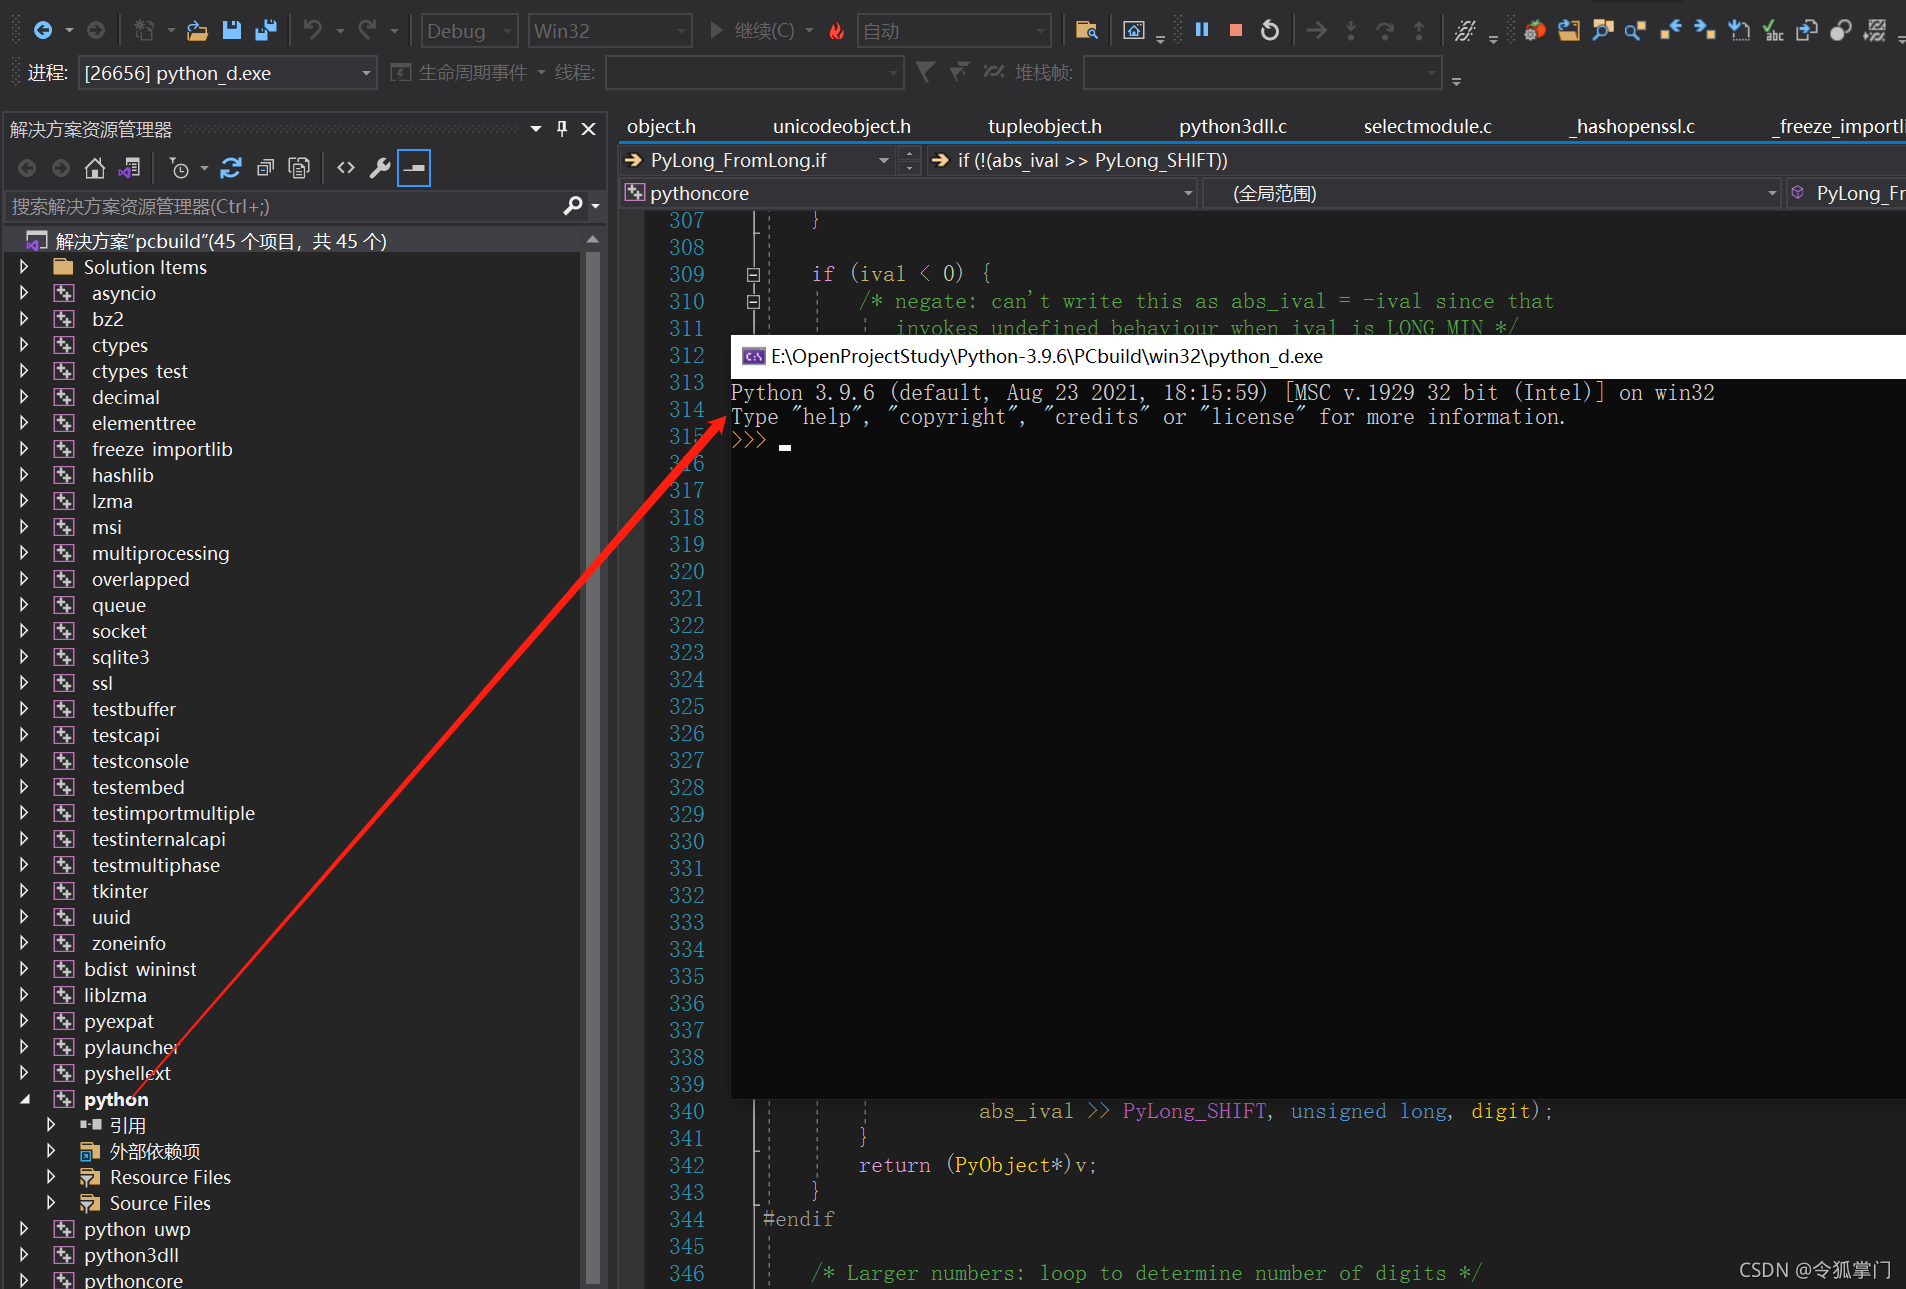This screenshot has width=1906, height=1289.
Task: Click the Save All icon
Action: click(x=266, y=31)
